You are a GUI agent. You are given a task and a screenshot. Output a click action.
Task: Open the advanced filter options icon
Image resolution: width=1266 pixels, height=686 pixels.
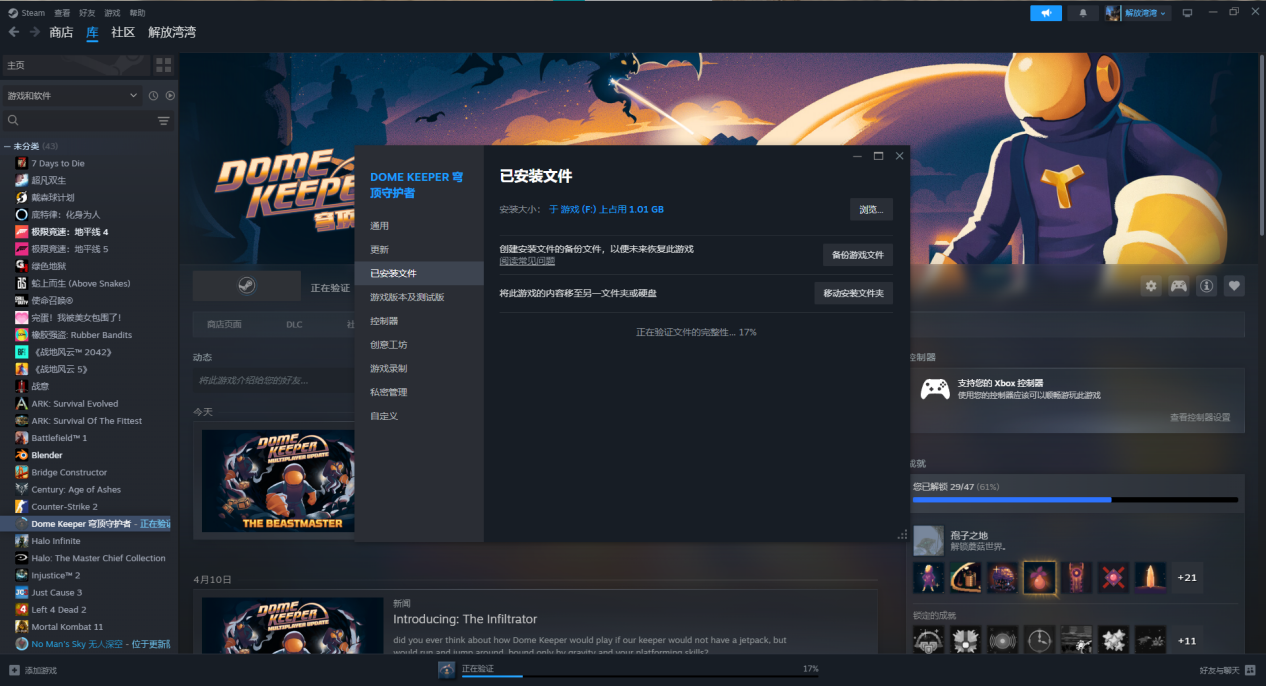pyautogui.click(x=164, y=120)
